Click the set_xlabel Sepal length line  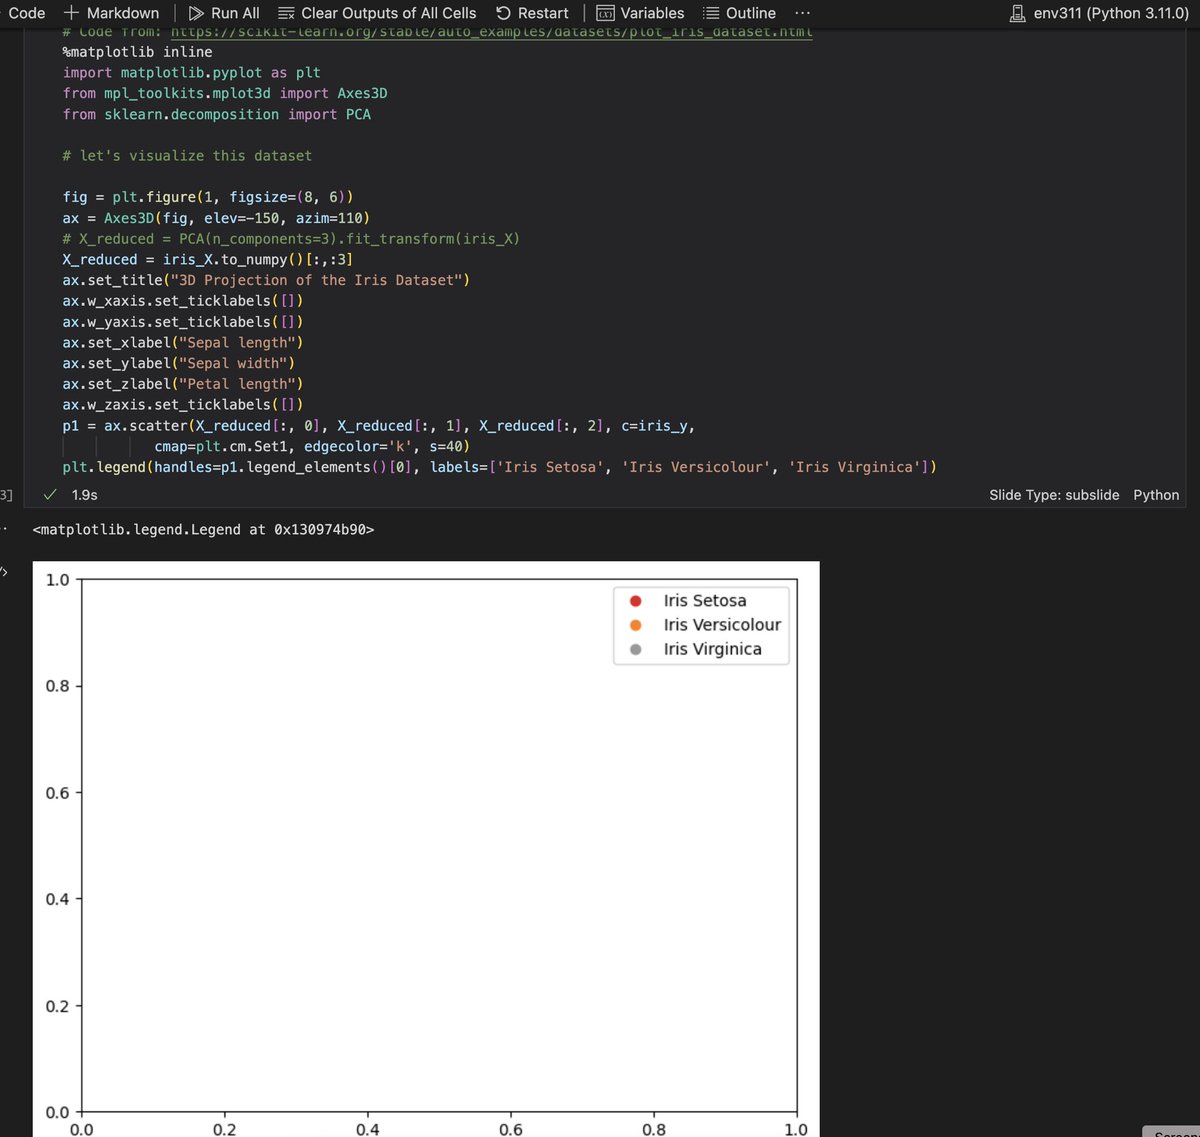pos(183,342)
